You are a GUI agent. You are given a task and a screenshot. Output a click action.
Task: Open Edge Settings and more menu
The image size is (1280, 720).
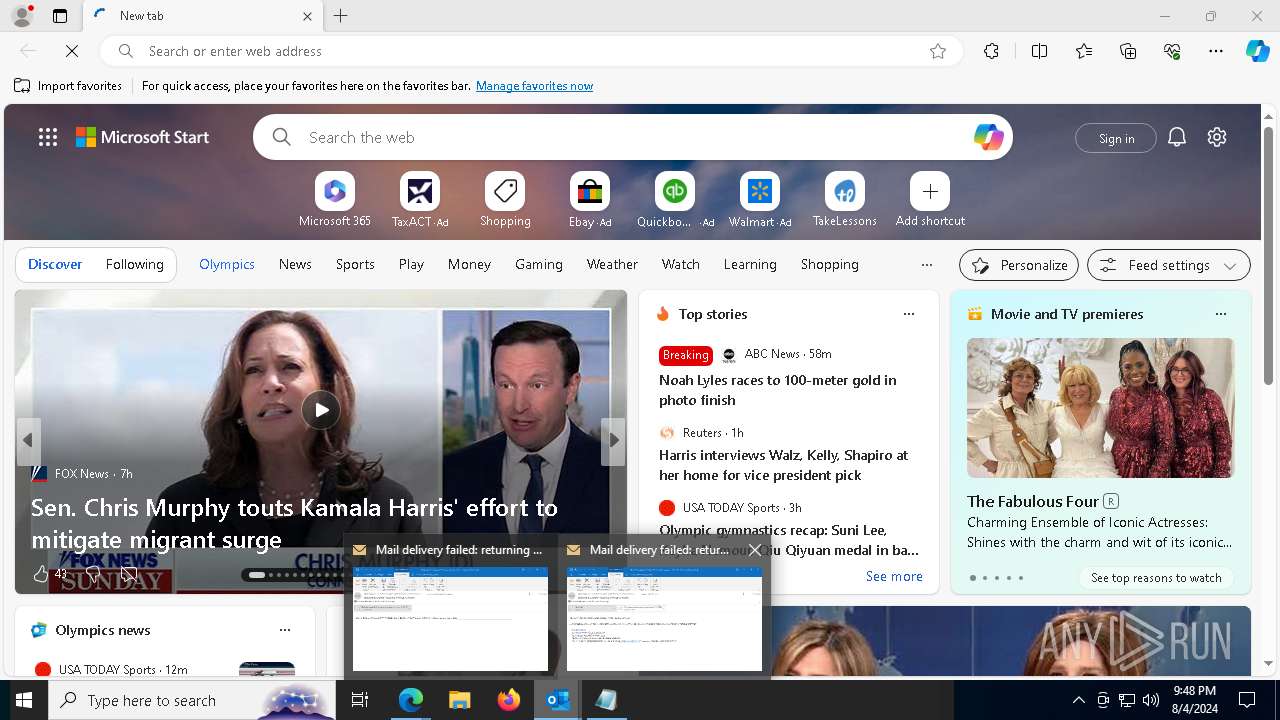(1216, 51)
